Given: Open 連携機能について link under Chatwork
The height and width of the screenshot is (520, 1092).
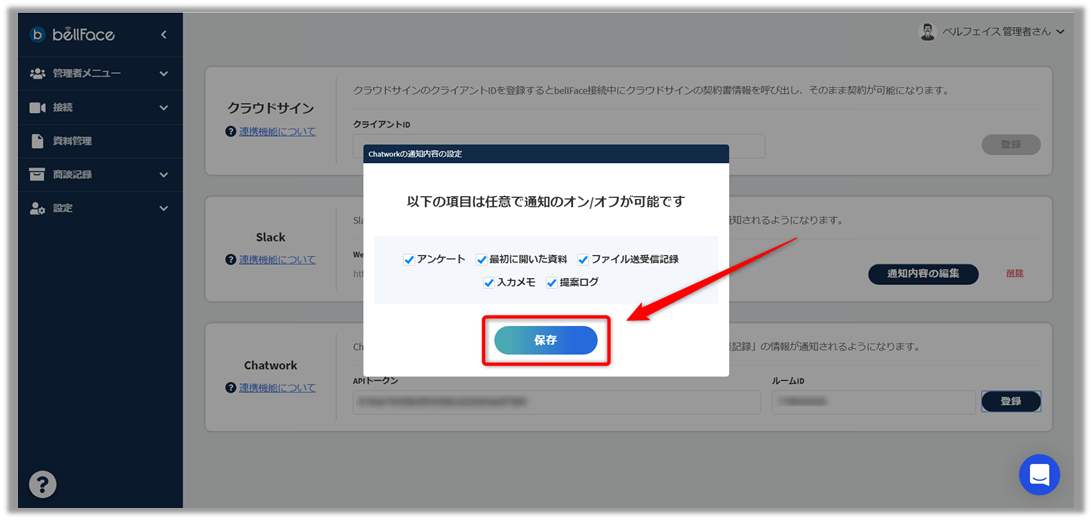Looking at the screenshot, I should click(277, 388).
